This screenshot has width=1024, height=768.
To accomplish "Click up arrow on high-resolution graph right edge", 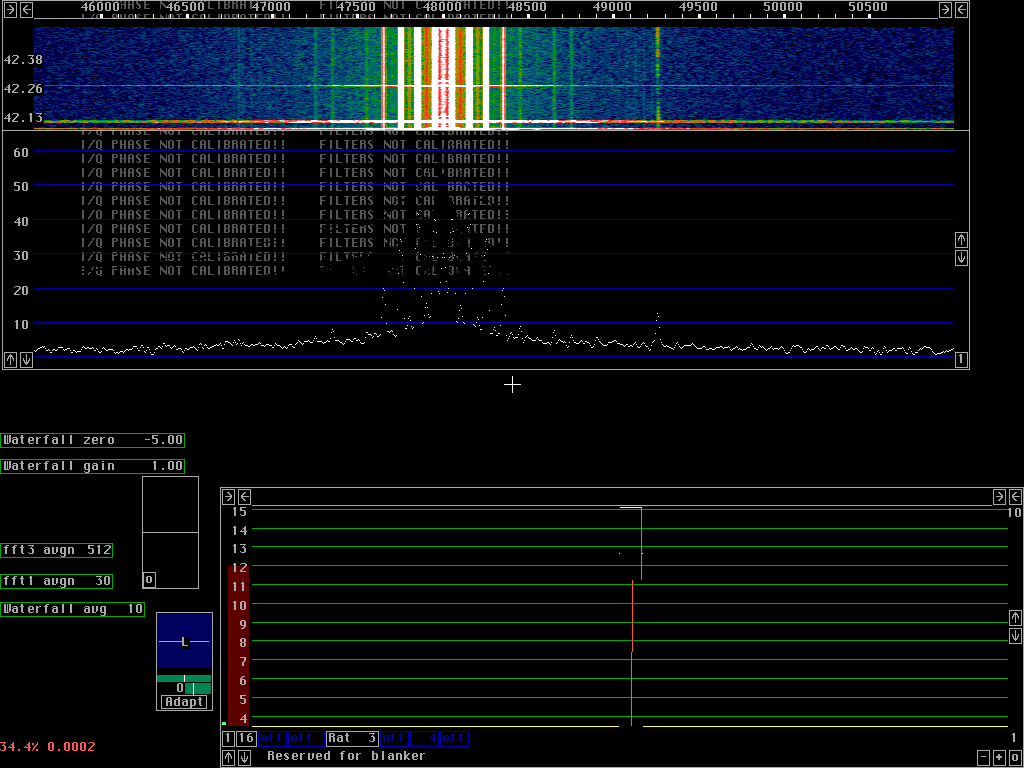I will click(x=1015, y=618).
